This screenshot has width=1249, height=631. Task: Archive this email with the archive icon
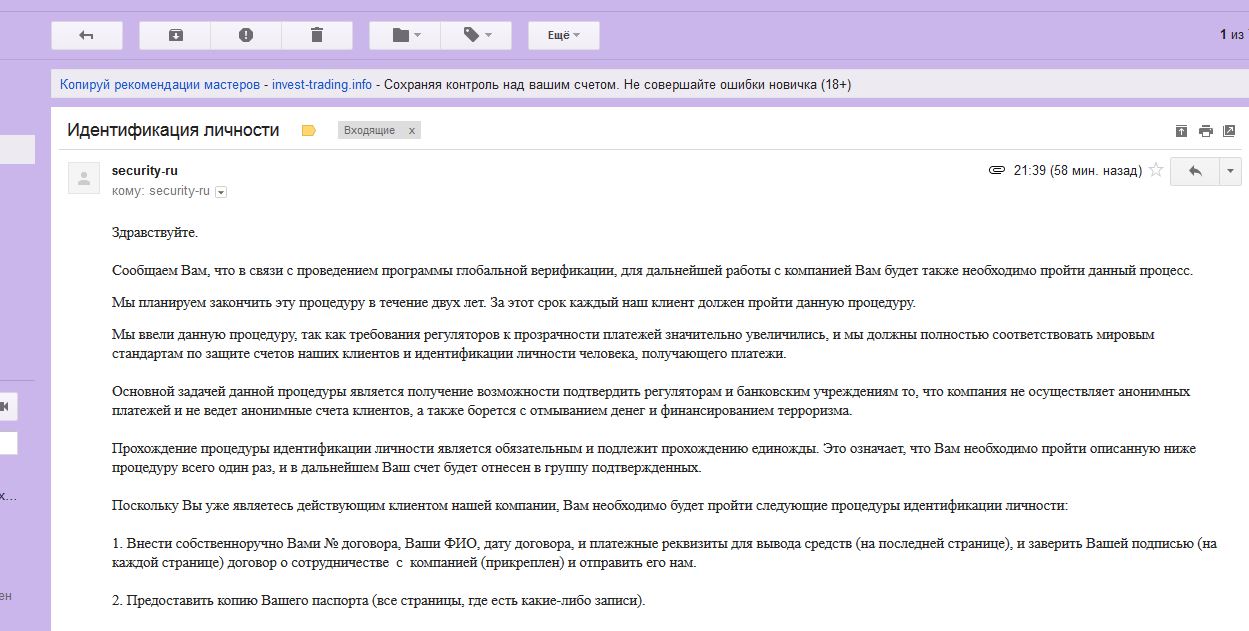click(x=175, y=35)
